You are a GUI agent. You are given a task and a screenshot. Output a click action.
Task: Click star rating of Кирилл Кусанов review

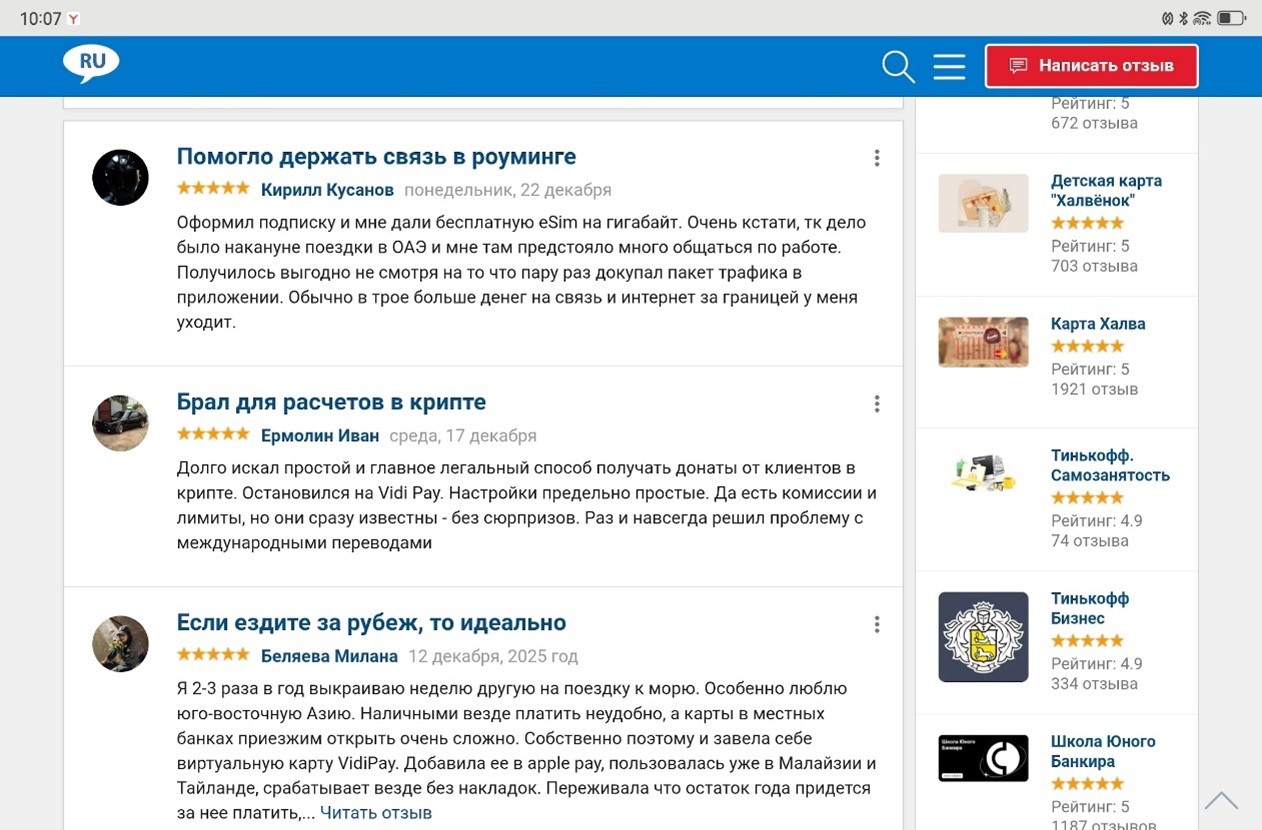213,188
